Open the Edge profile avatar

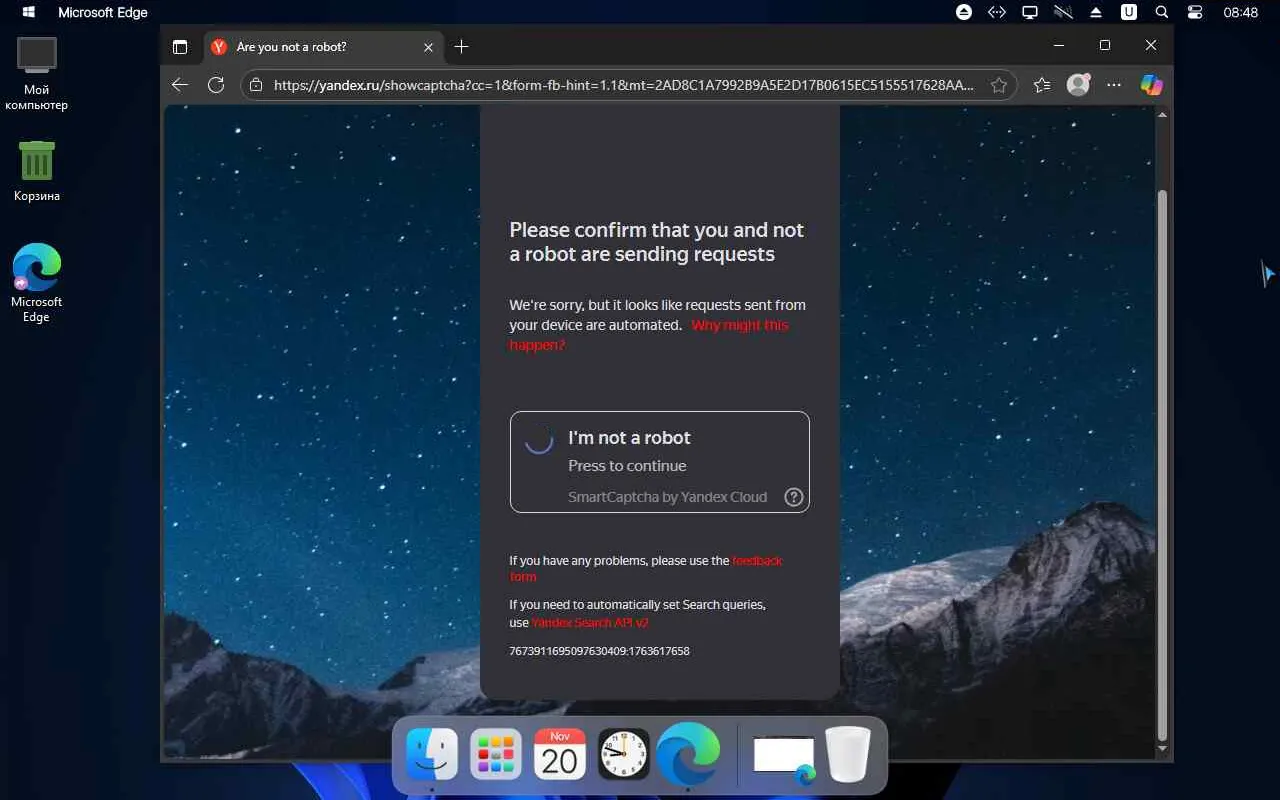[x=1078, y=85]
